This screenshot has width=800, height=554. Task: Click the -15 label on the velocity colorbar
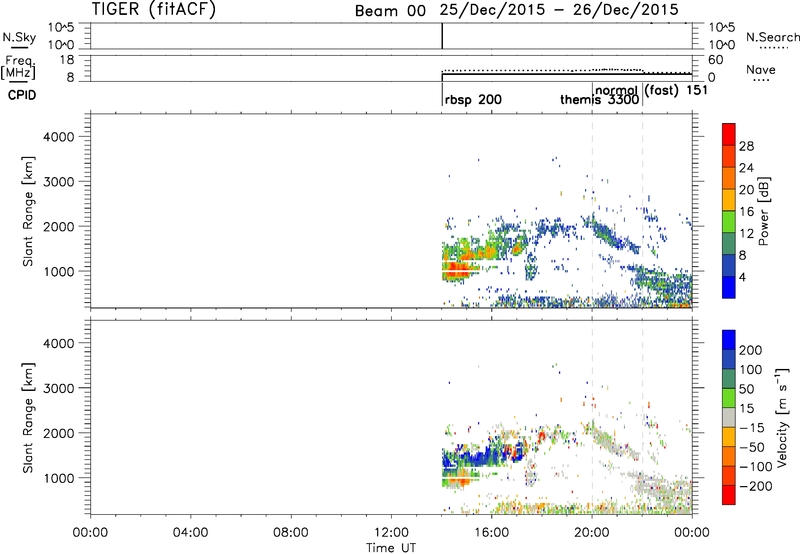[752, 428]
